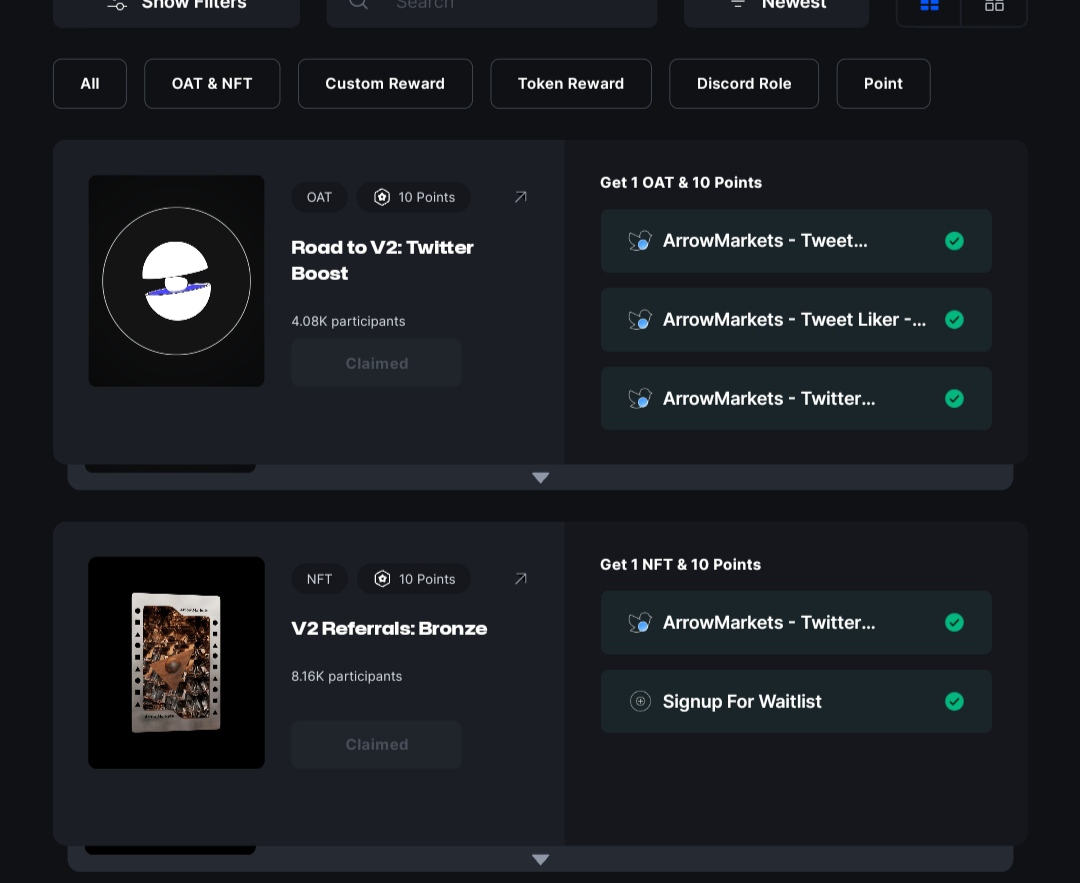This screenshot has height=883, width=1080.
Task: Click Claimed button under Road to V2
Action: tap(376, 363)
